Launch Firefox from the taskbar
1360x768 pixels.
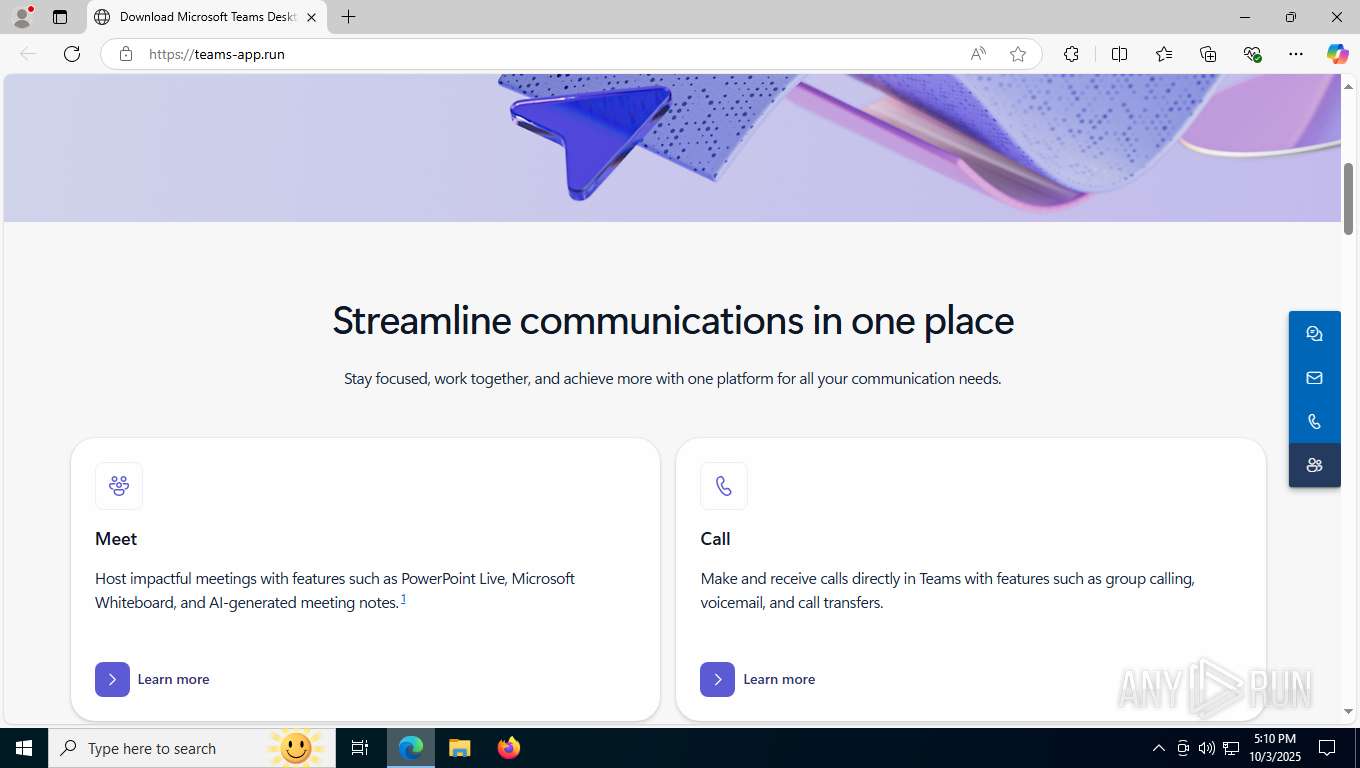pos(508,748)
